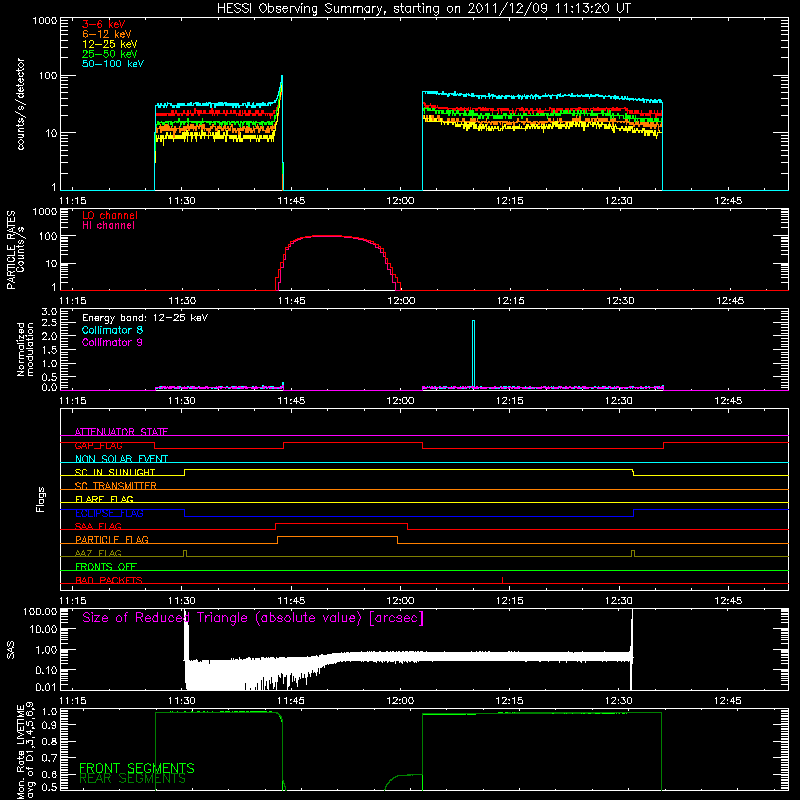Click the 50-100 keV spike peak before 11:45
Image resolution: width=800 pixels, height=800 pixels.
click(x=282, y=77)
